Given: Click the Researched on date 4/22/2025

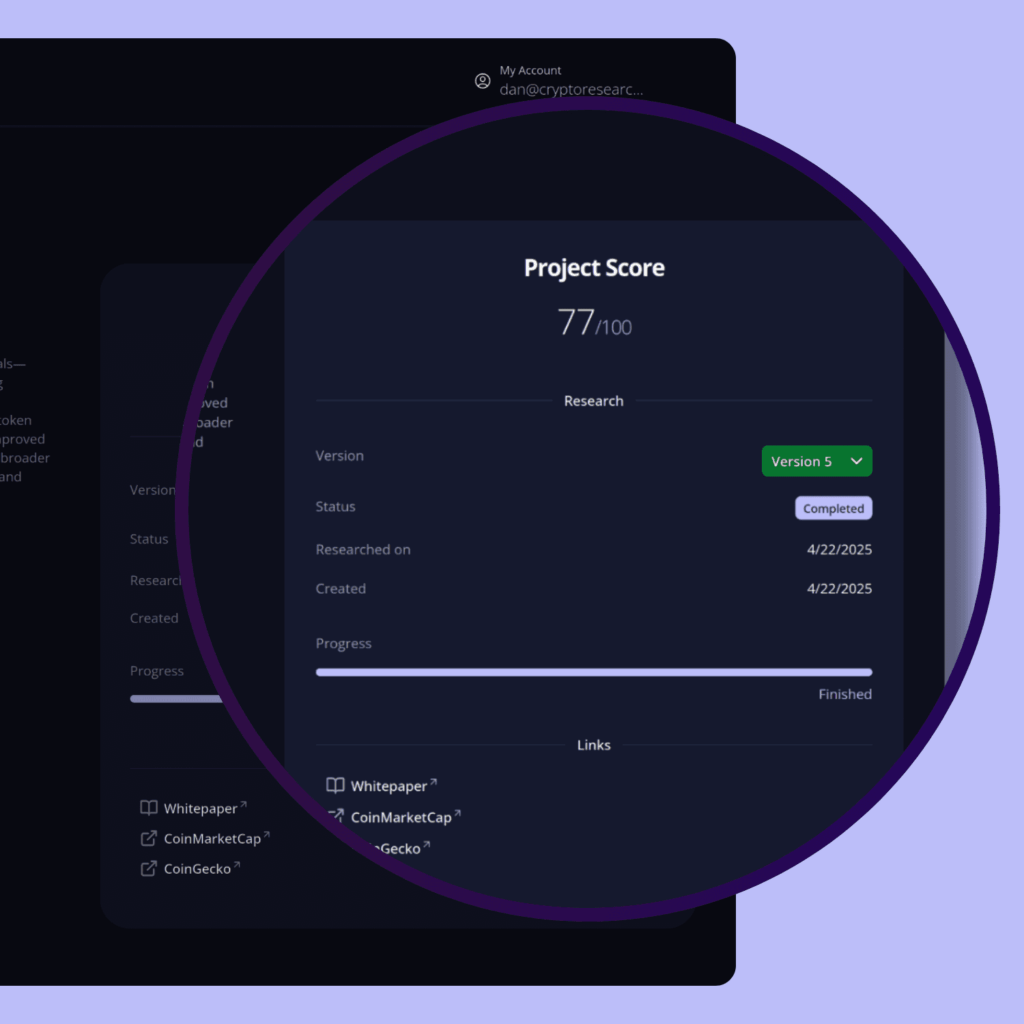Looking at the screenshot, I should tap(839, 549).
